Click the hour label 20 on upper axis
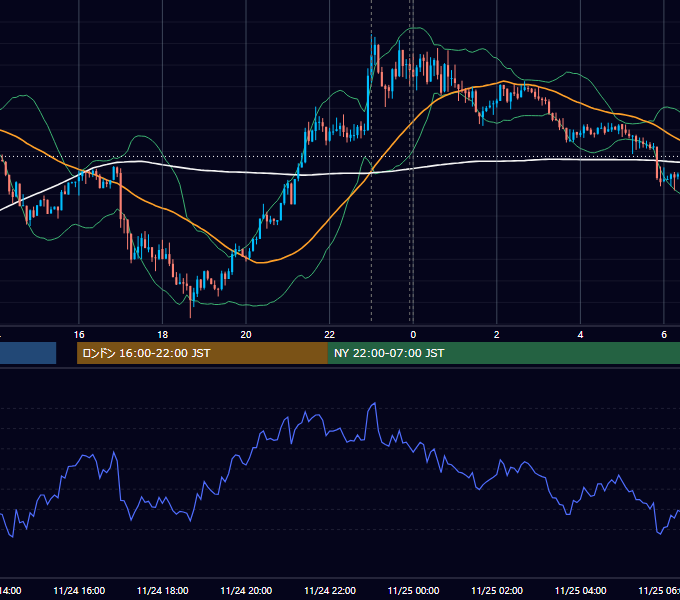Viewport: 680px width, 600px height. click(246, 335)
